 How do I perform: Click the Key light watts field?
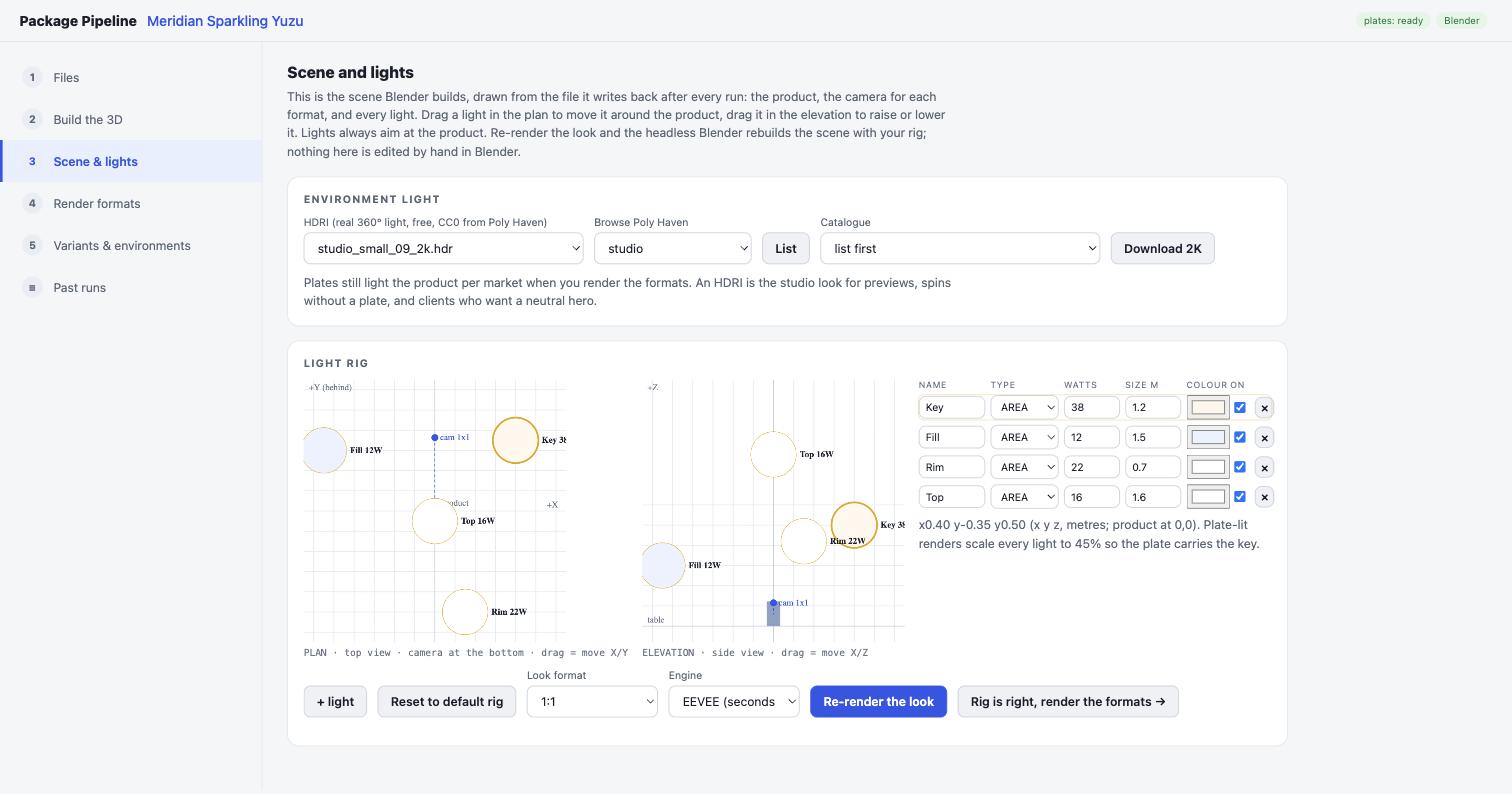coord(1091,408)
